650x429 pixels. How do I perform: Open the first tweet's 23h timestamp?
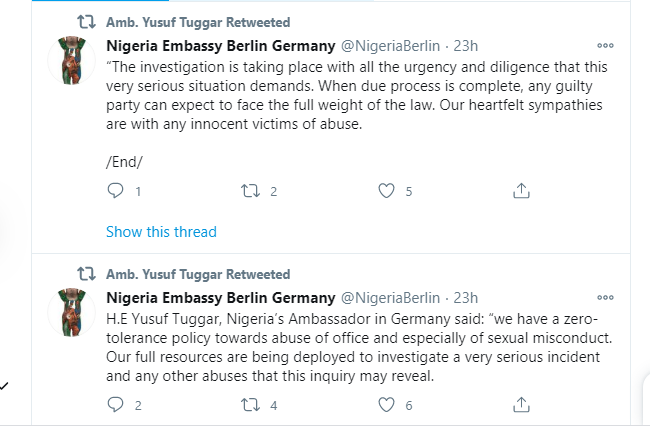[x=466, y=46]
